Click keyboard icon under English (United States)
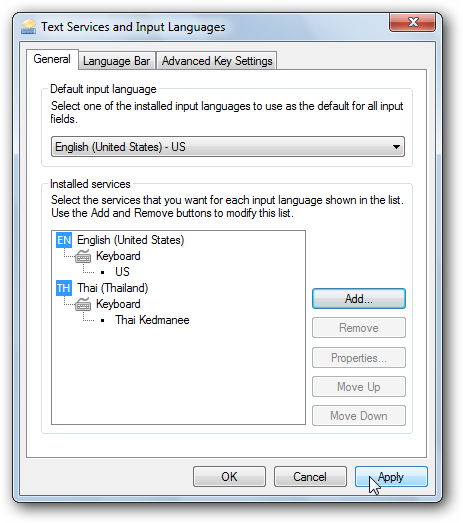 [x=83, y=256]
